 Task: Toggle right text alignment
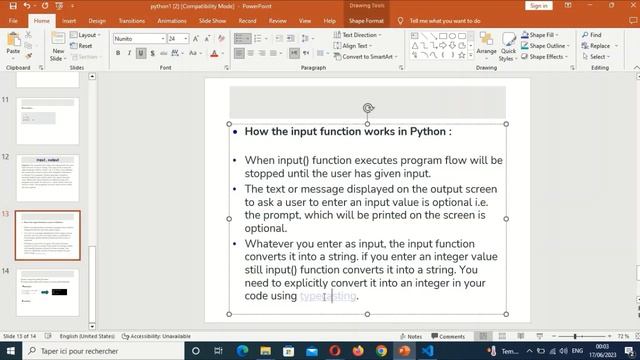[x=262, y=53]
